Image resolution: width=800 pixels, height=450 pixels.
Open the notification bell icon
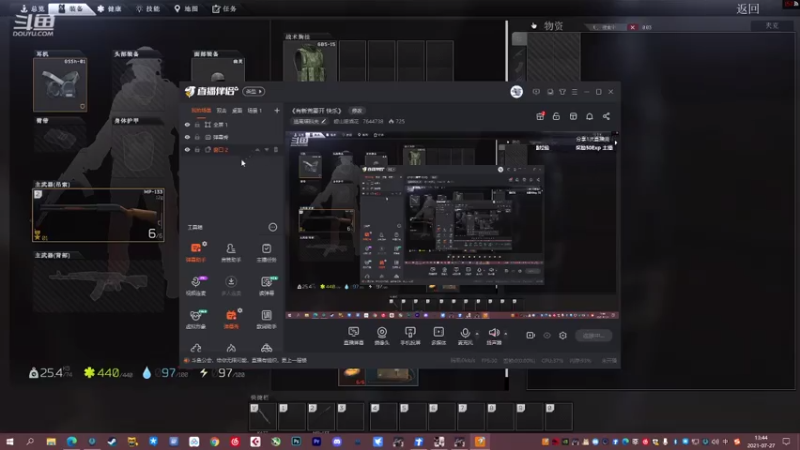589,116
